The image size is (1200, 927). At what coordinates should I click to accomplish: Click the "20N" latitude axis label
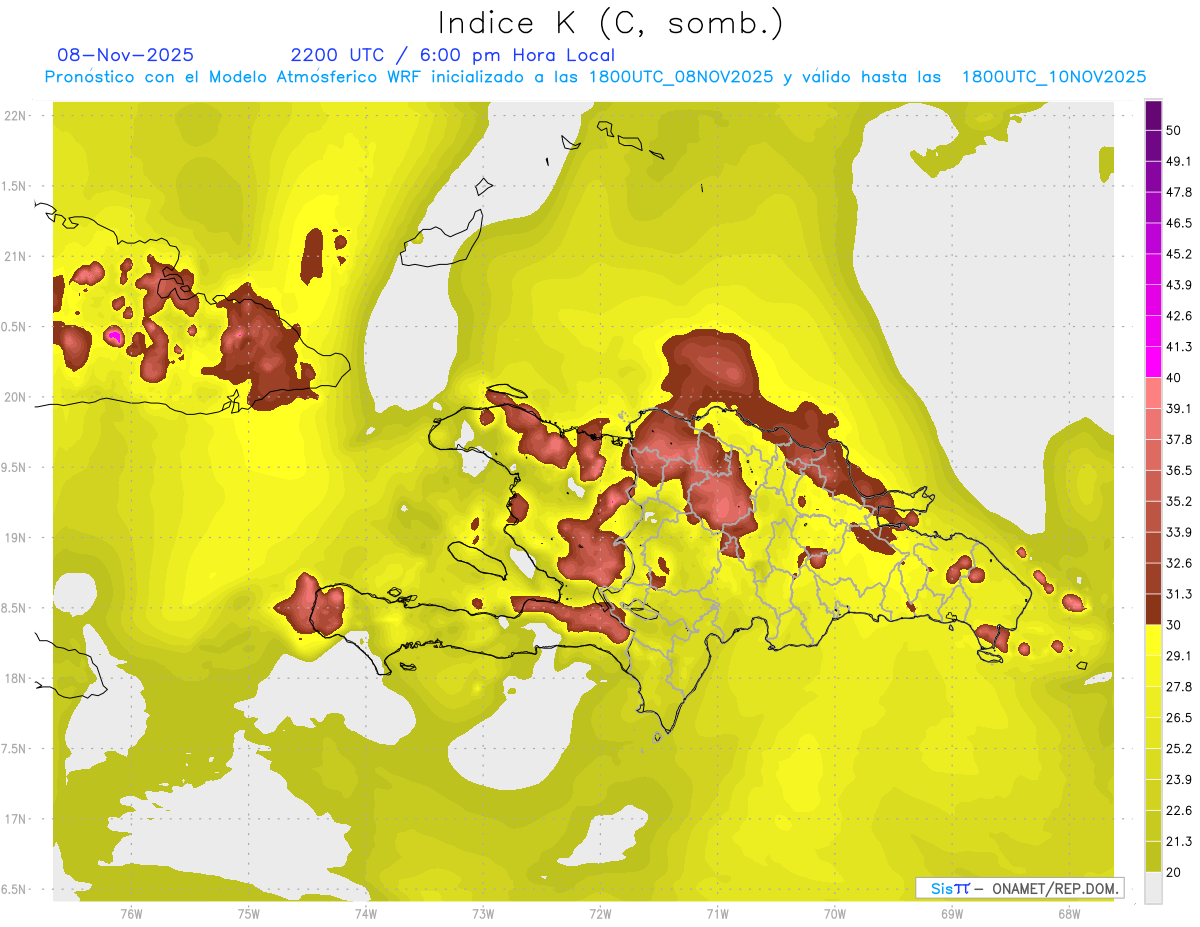(x=15, y=397)
